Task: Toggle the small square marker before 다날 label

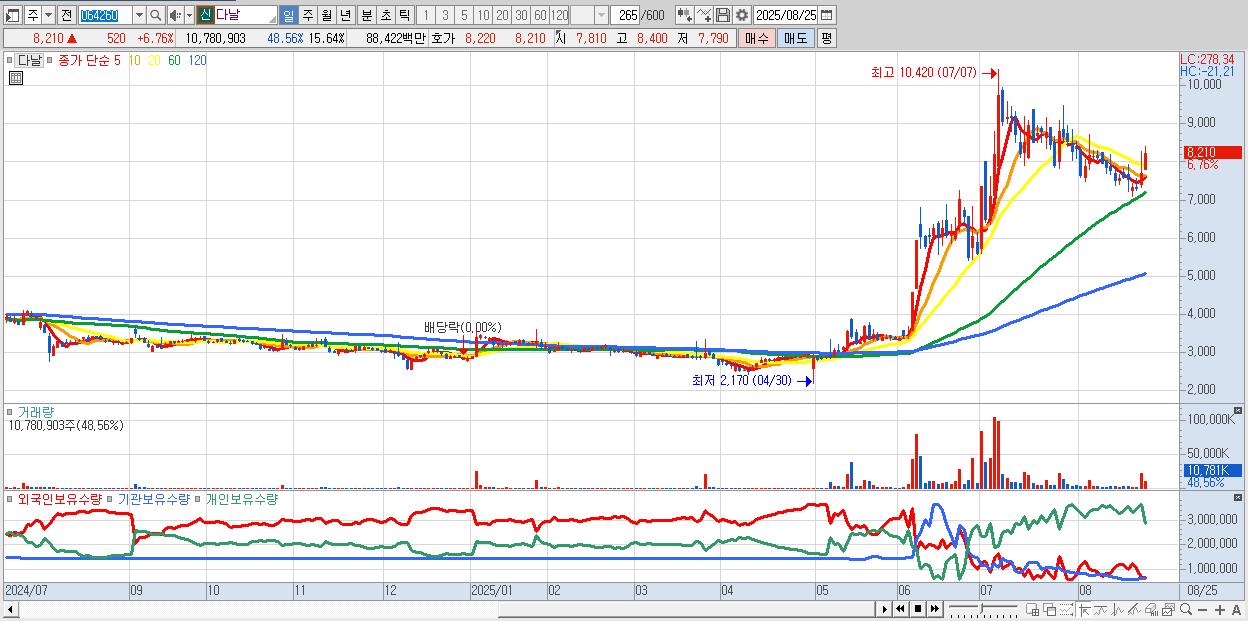Action: tap(10, 60)
